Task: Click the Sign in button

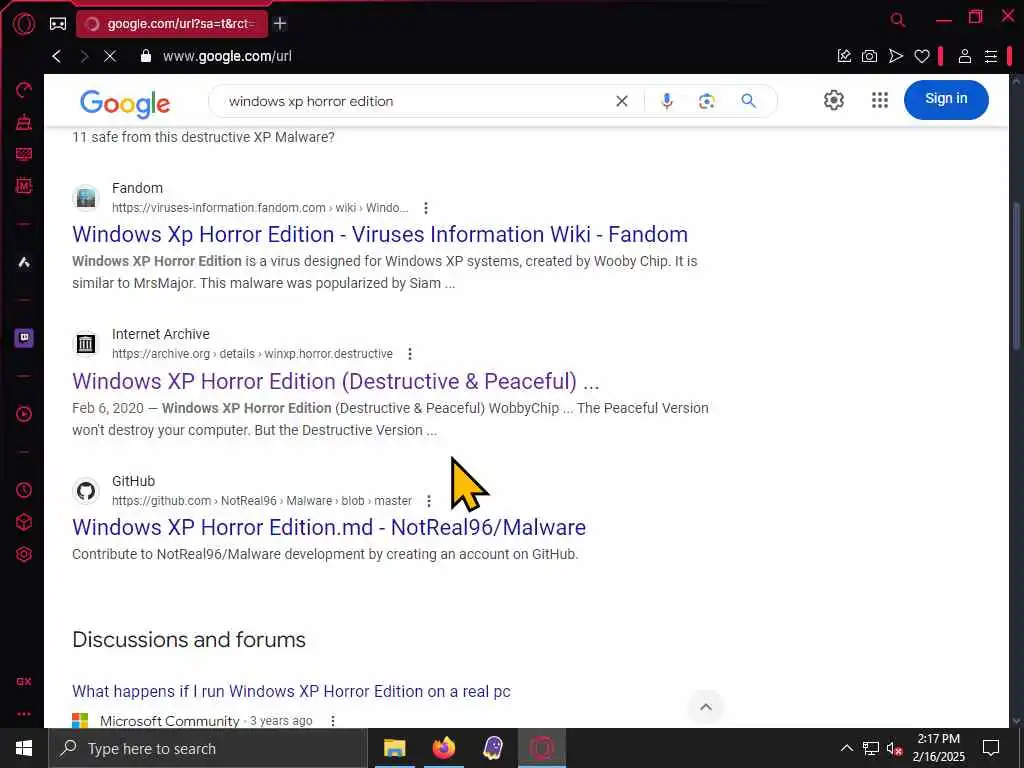Action: pos(946,99)
